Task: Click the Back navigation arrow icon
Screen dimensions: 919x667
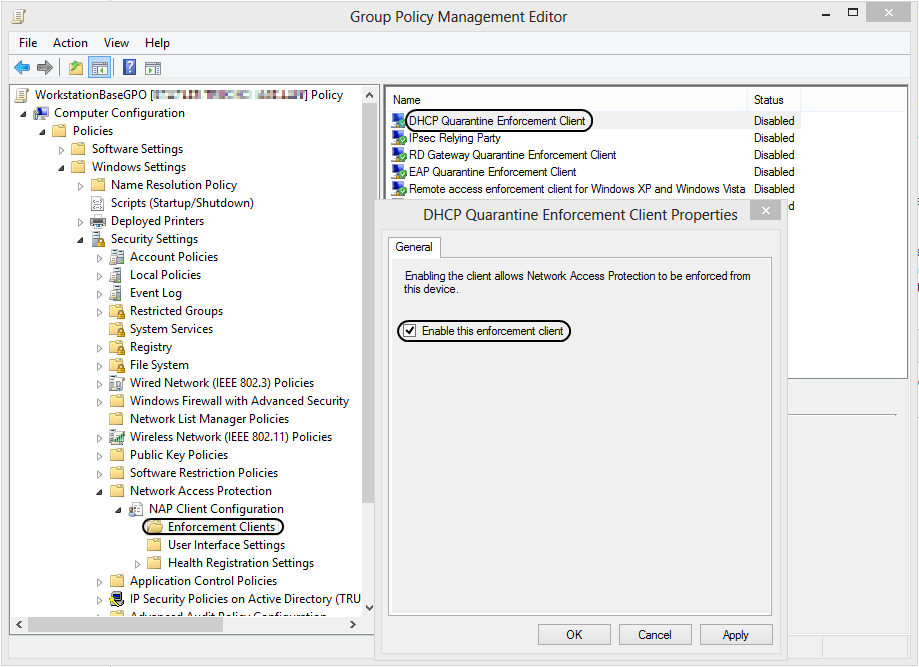Action: [x=22, y=67]
